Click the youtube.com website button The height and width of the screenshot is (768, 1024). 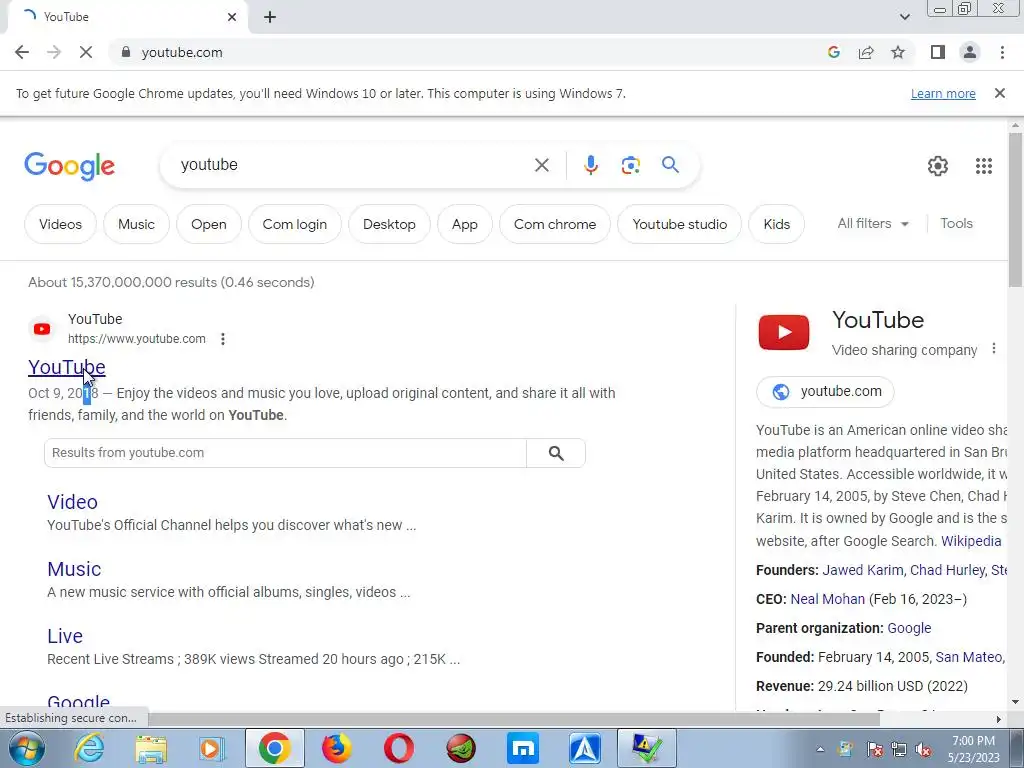pyautogui.click(x=825, y=391)
